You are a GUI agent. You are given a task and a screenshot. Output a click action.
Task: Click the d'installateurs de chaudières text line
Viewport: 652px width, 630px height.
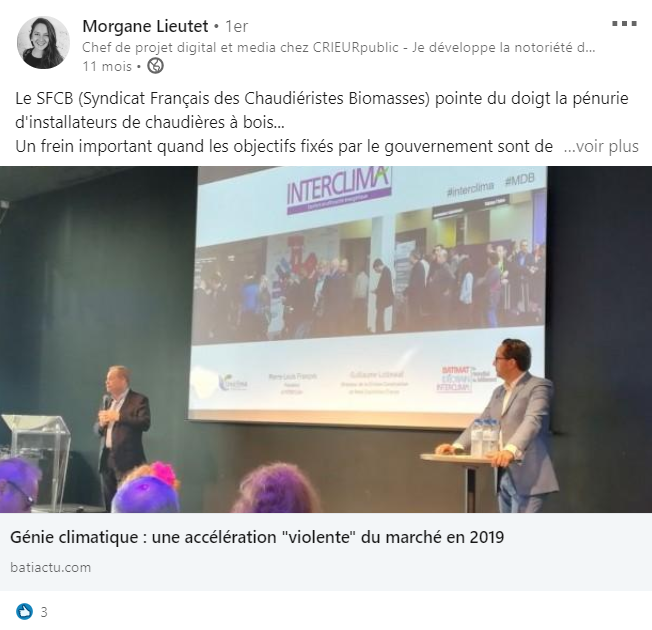150,122
